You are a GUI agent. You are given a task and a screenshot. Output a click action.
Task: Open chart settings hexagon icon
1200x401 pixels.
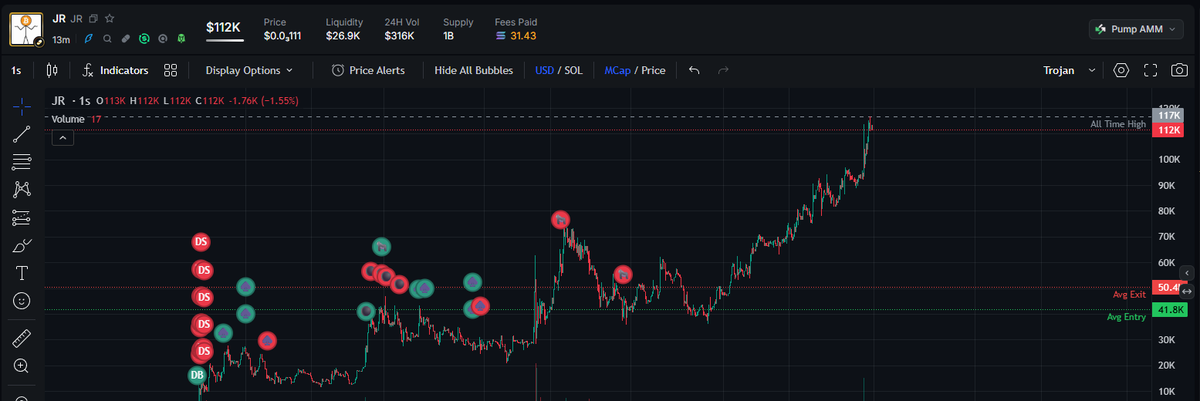[x=1121, y=70]
